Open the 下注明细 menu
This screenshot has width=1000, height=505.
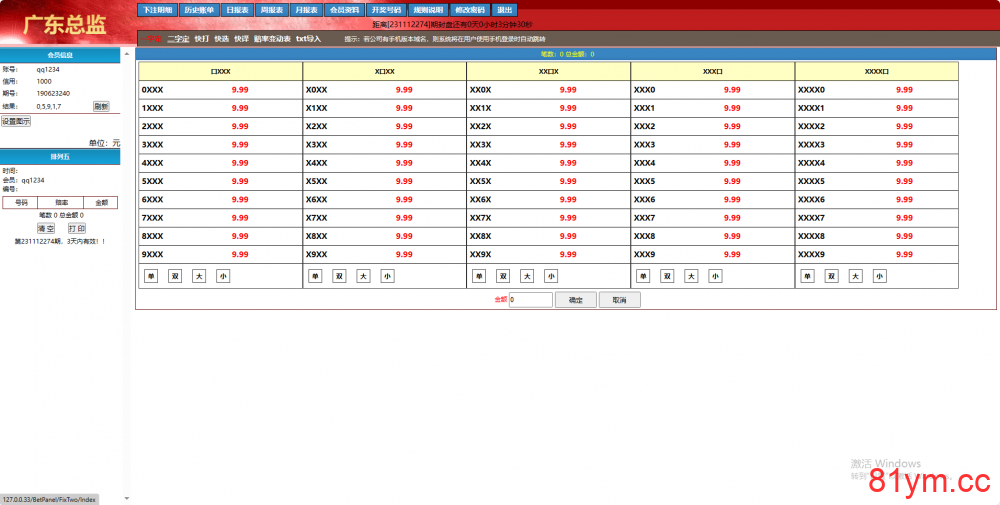point(157,9)
